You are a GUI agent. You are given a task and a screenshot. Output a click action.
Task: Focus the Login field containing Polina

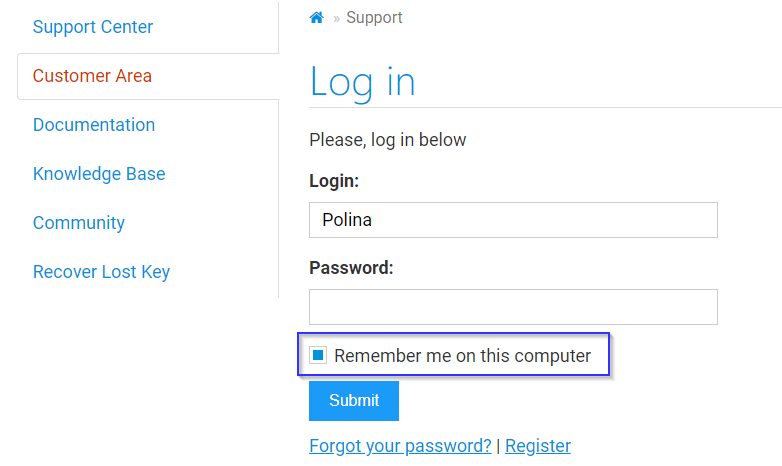point(513,220)
